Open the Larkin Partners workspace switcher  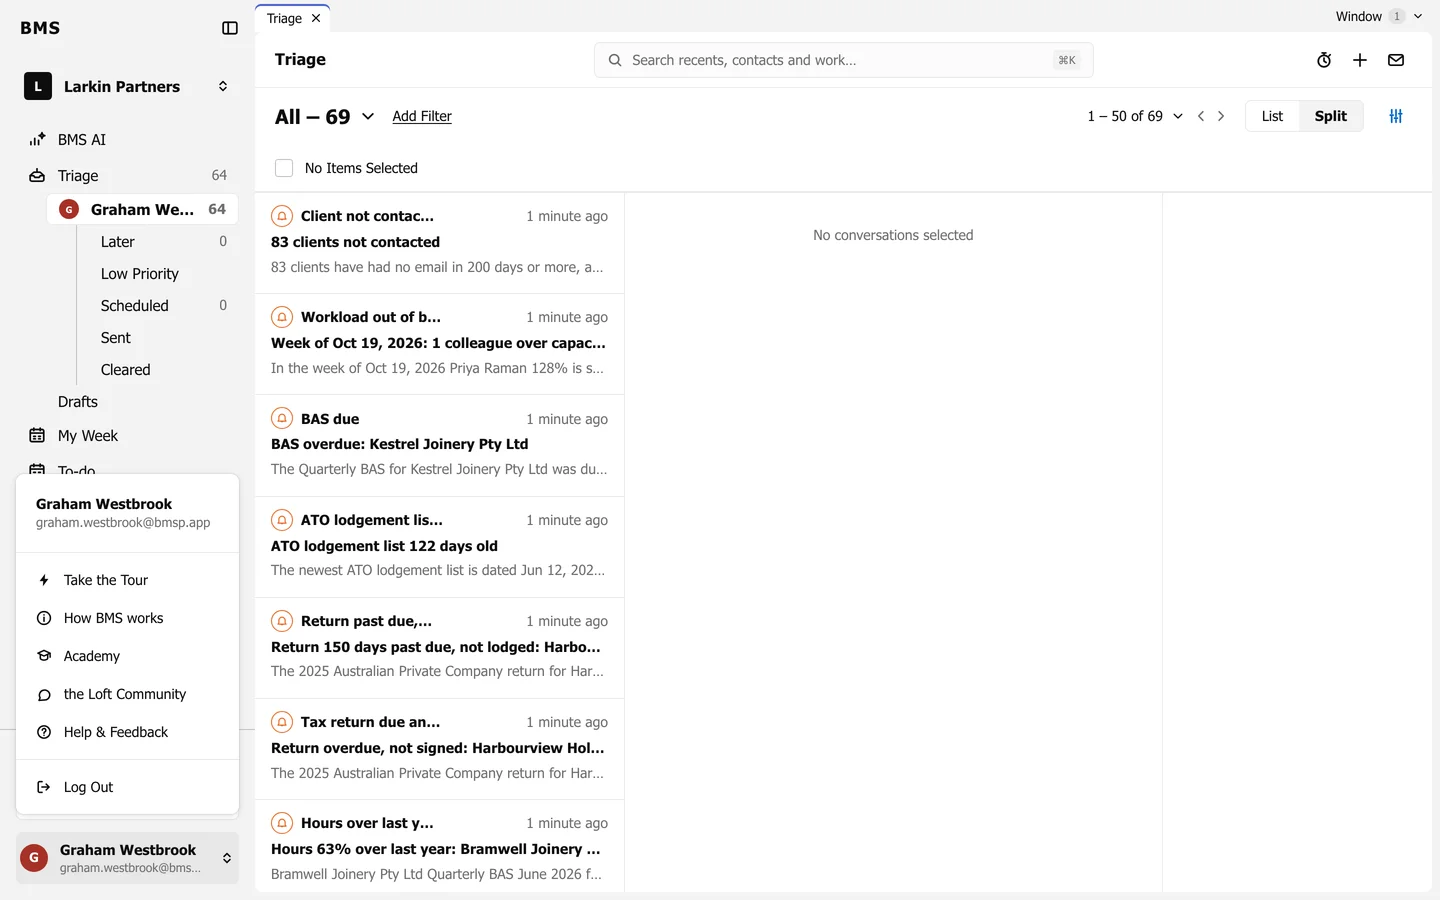click(127, 87)
